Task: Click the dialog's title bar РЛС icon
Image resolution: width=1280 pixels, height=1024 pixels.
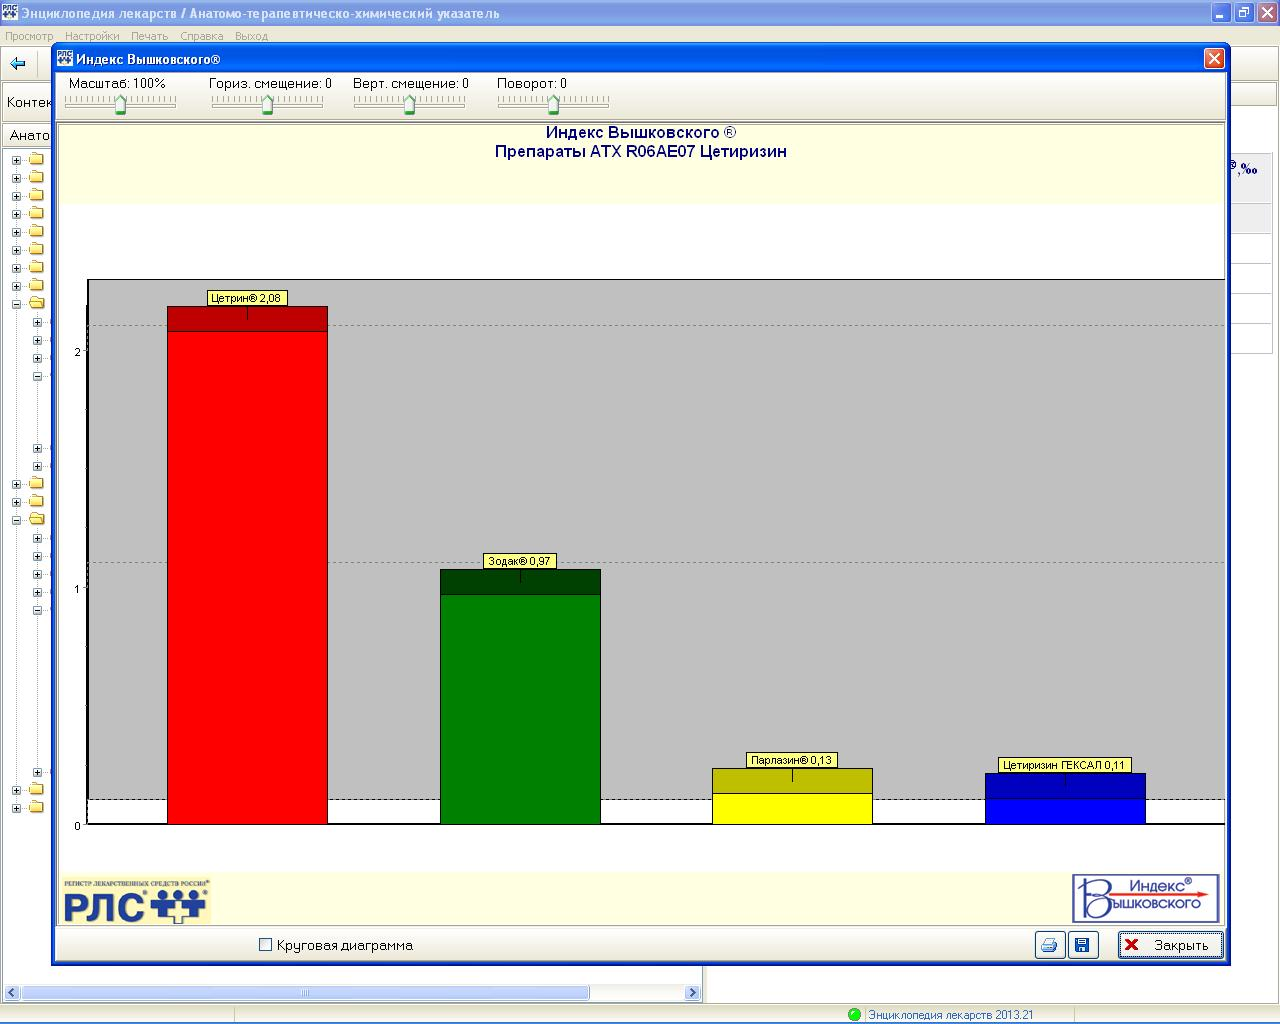Action: (x=65, y=59)
